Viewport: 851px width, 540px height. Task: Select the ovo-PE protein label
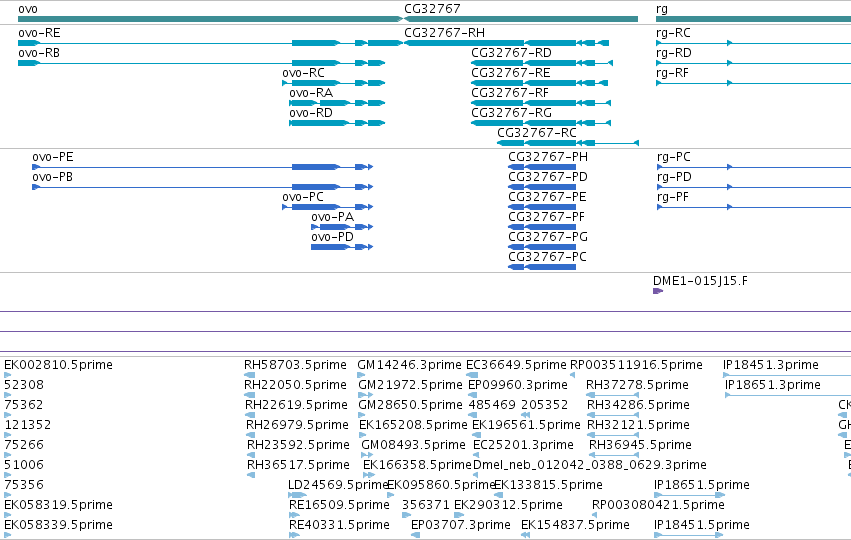coord(53,157)
